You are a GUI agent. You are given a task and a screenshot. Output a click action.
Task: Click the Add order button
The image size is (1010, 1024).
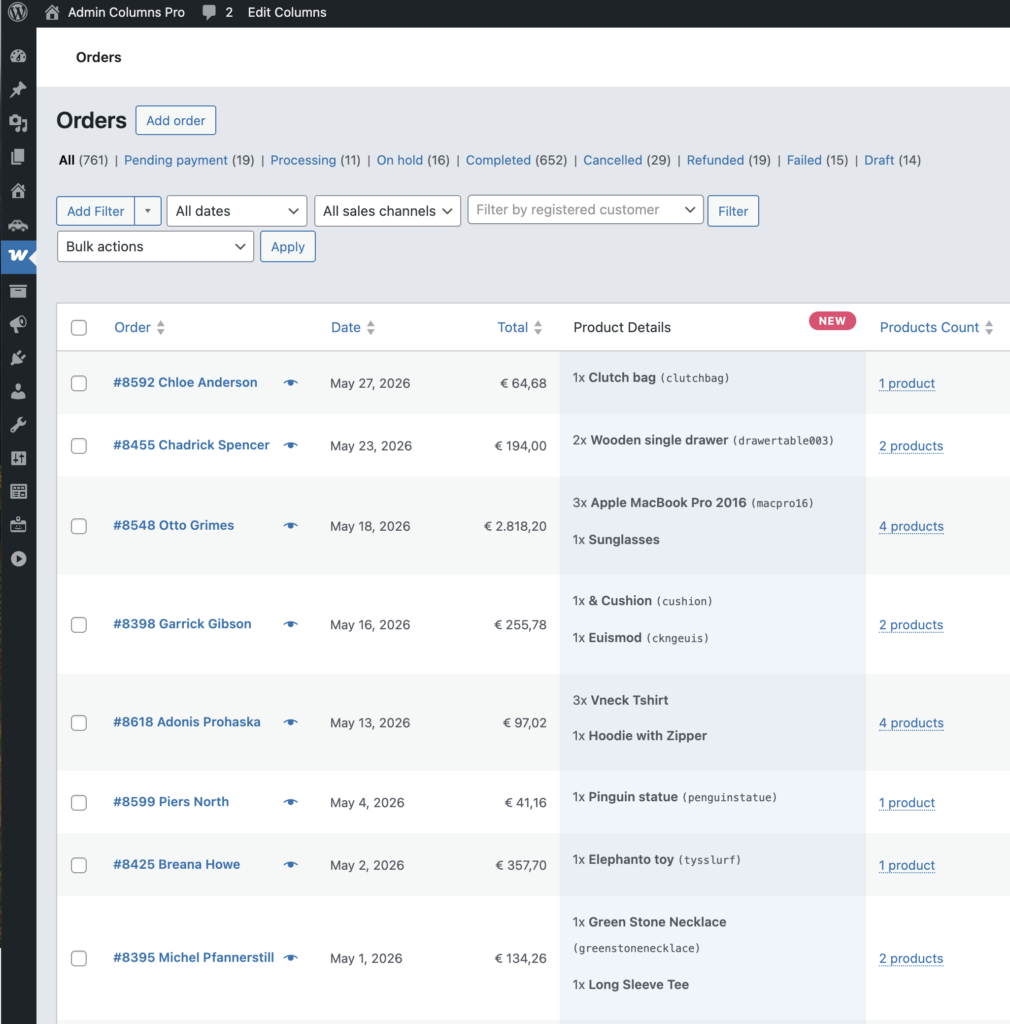point(176,121)
